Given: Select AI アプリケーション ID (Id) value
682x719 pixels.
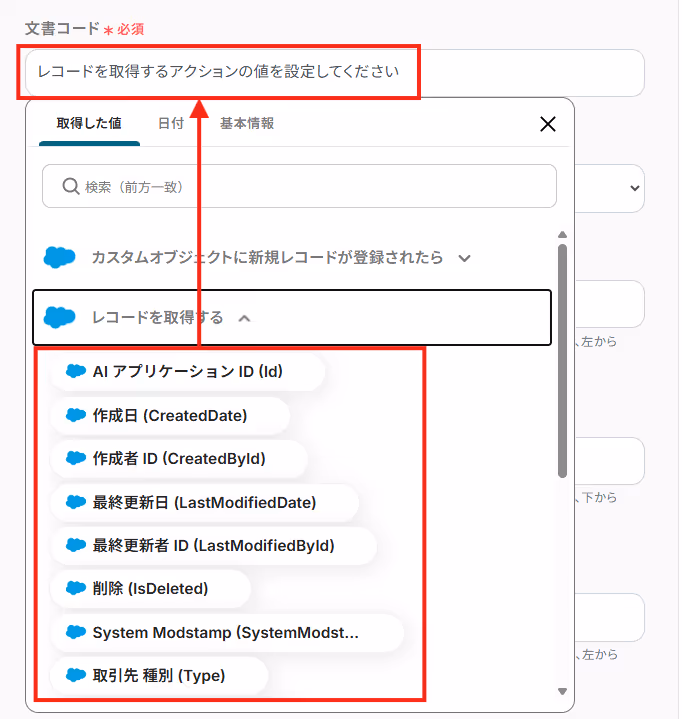Looking at the screenshot, I should click(x=188, y=371).
